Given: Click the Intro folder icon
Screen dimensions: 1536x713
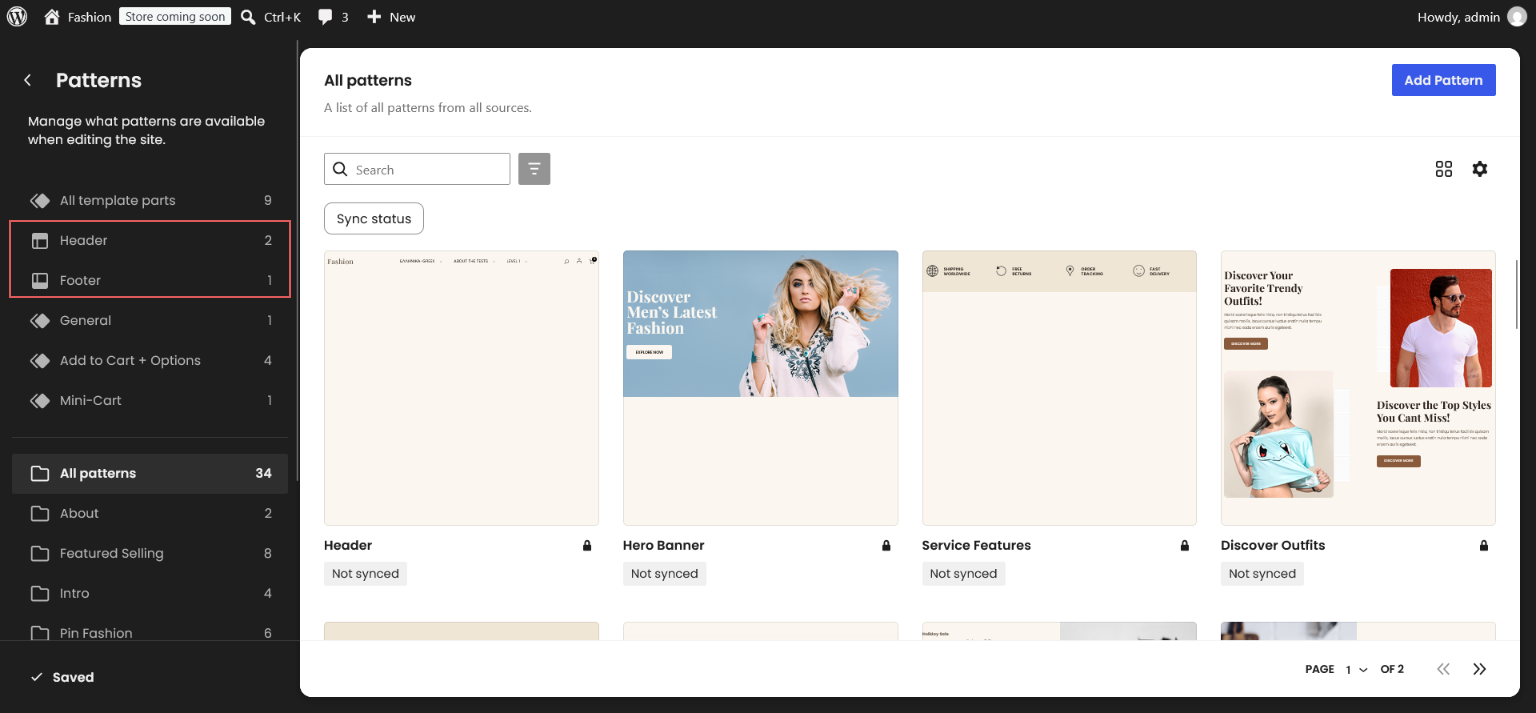Looking at the screenshot, I should click(40, 593).
